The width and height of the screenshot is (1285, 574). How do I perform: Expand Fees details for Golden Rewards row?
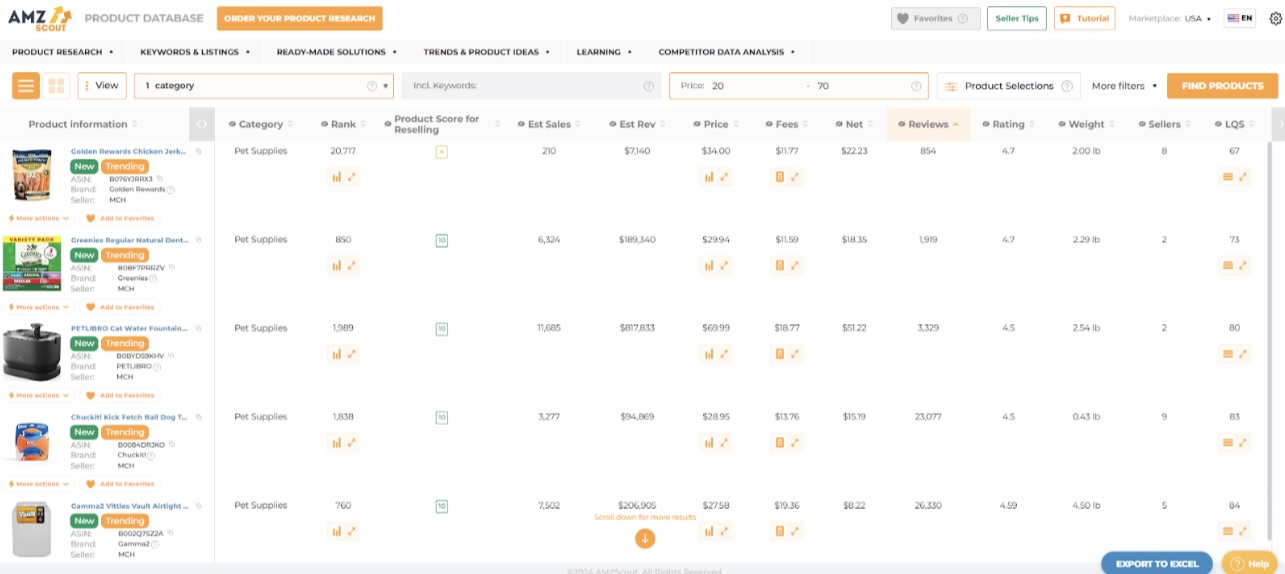pos(795,177)
